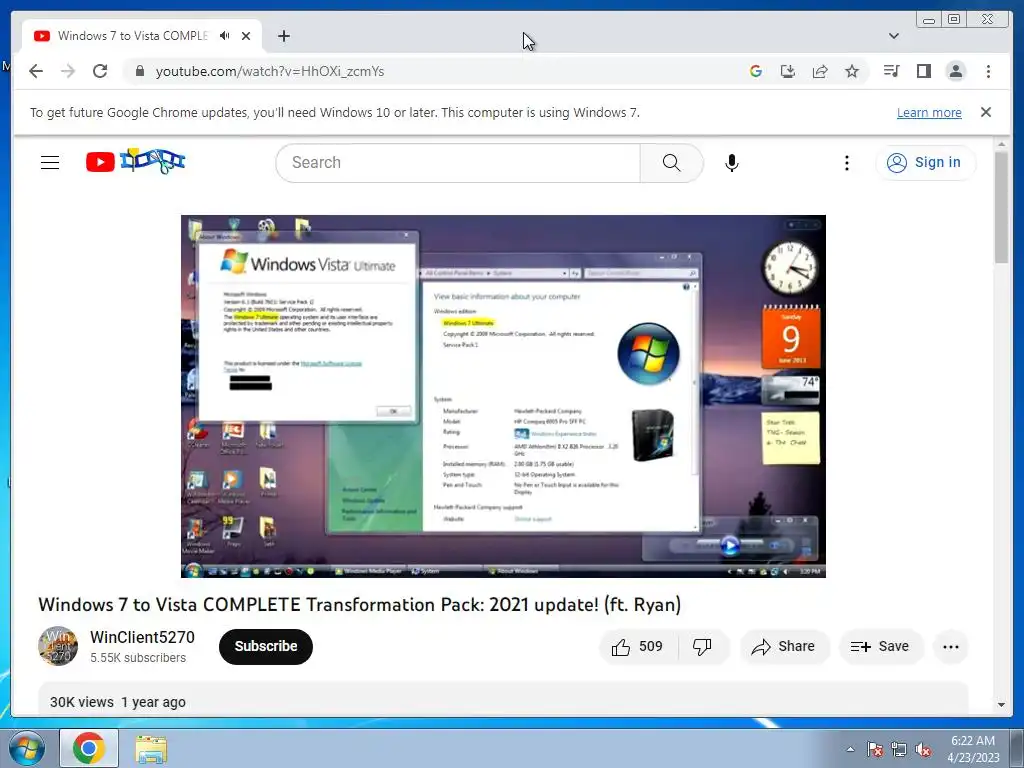Open WinClient5270 channel avatar
Image resolution: width=1024 pixels, height=768 pixels.
pos(58,646)
